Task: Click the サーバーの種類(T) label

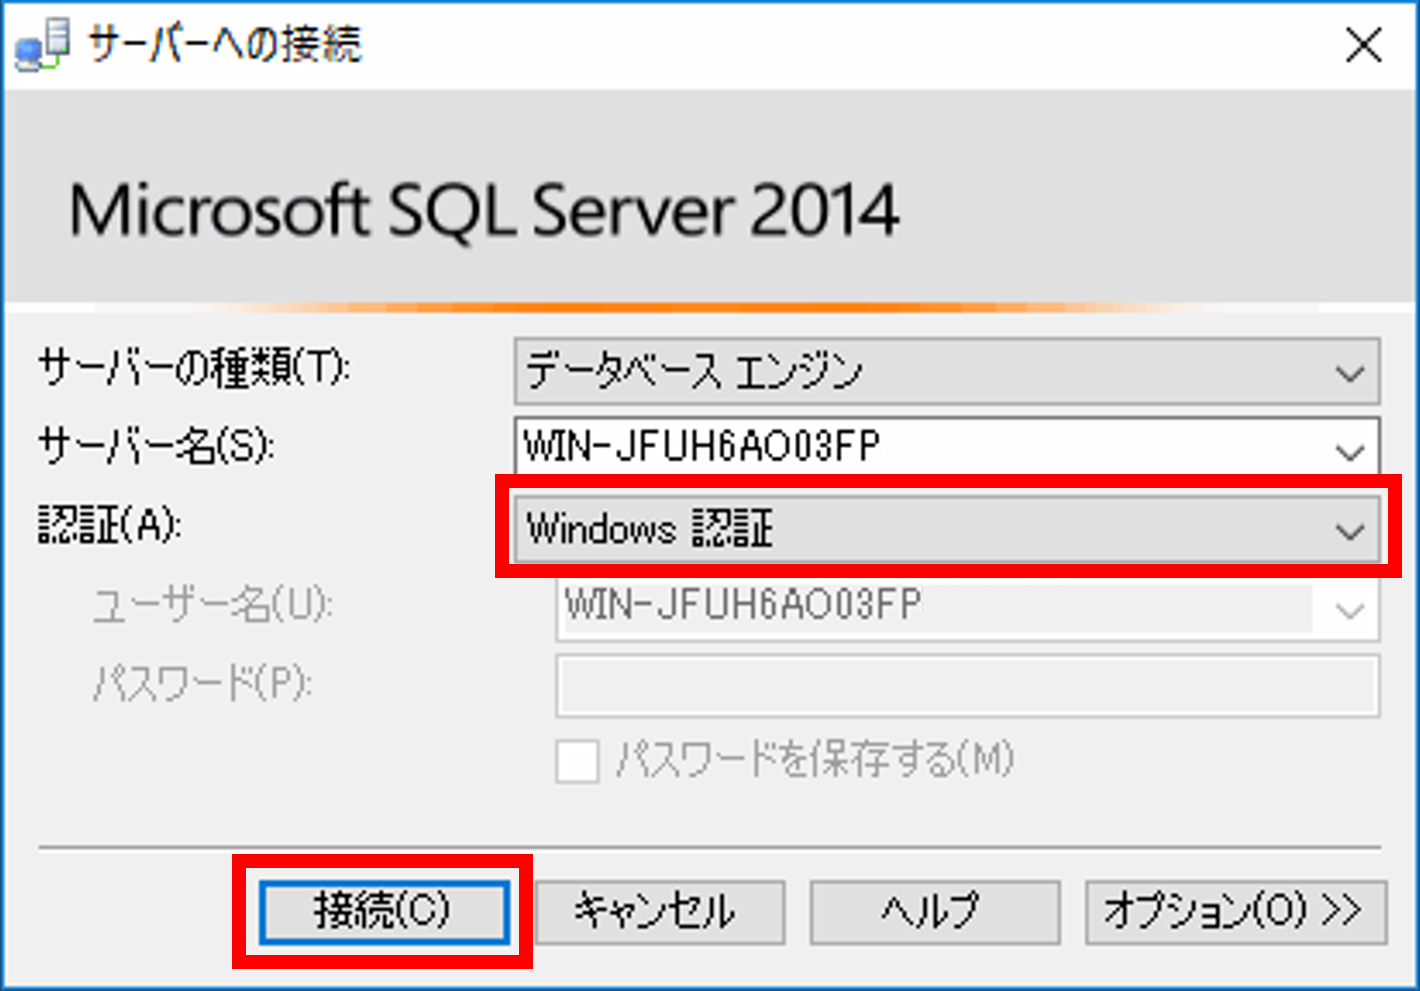Action: pyautogui.click(x=194, y=368)
